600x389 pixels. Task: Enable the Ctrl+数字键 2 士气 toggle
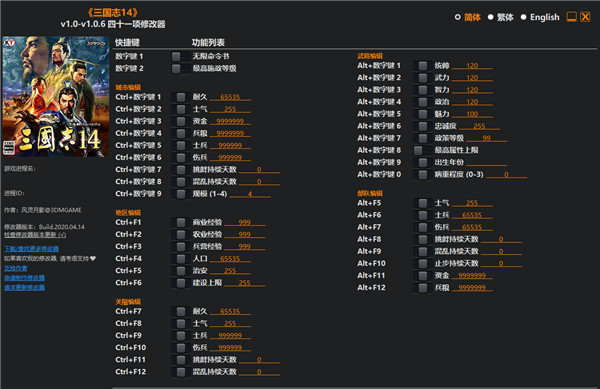(x=181, y=109)
